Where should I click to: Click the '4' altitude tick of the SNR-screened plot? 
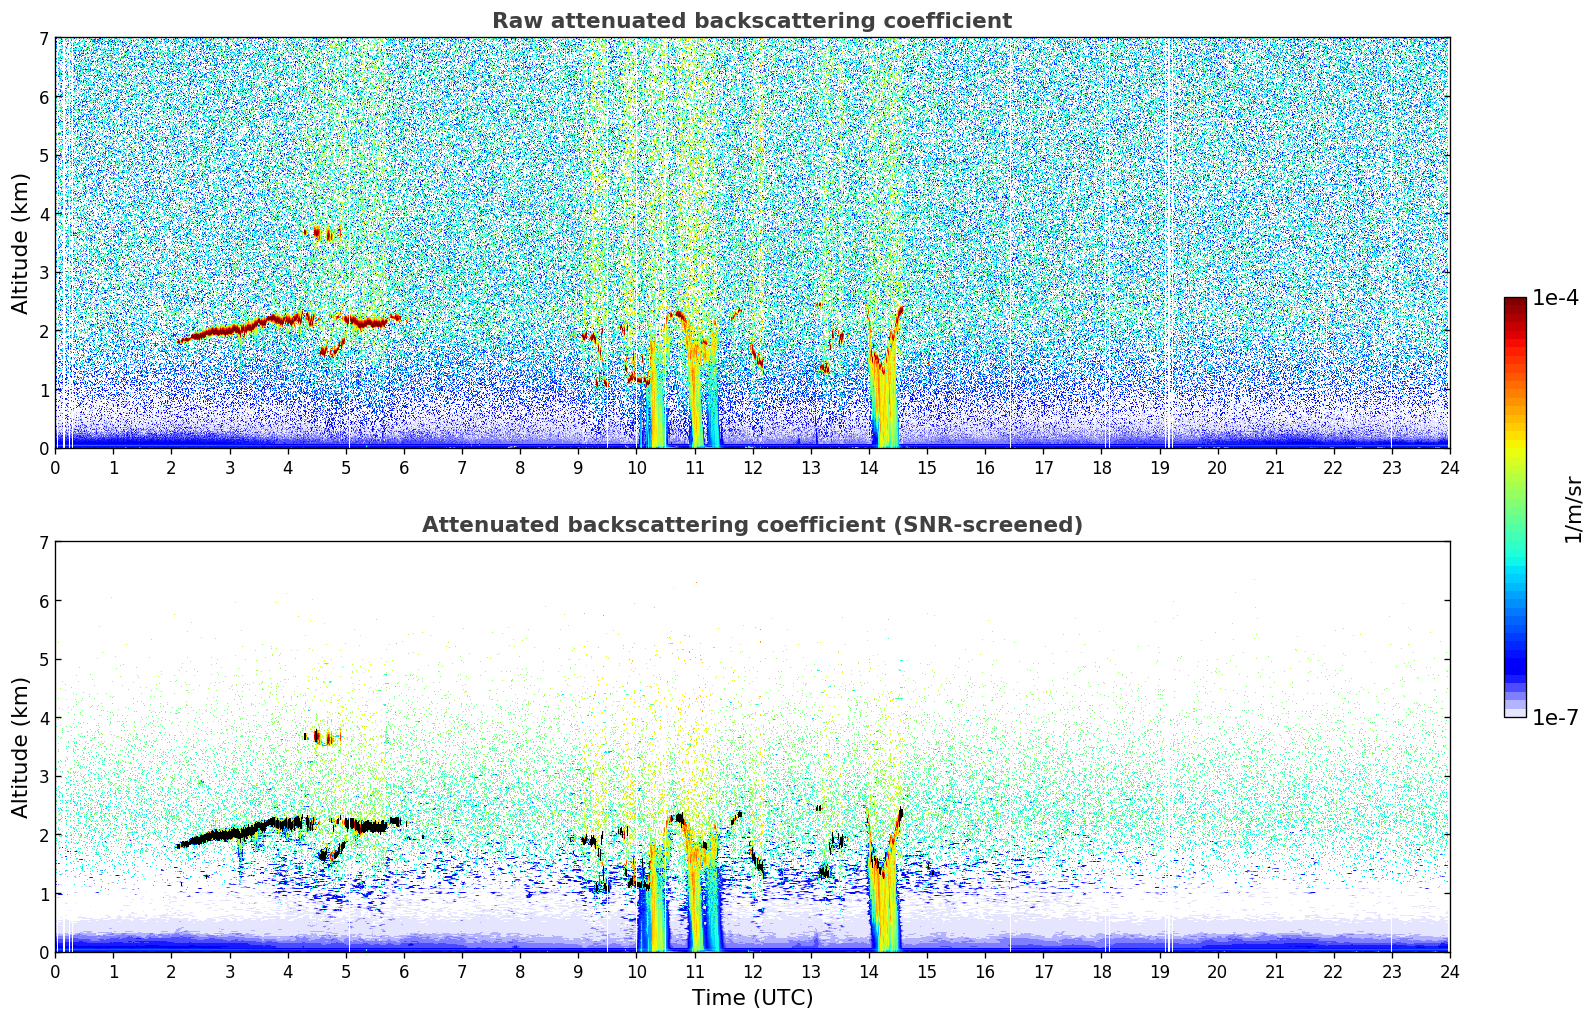click(44, 718)
